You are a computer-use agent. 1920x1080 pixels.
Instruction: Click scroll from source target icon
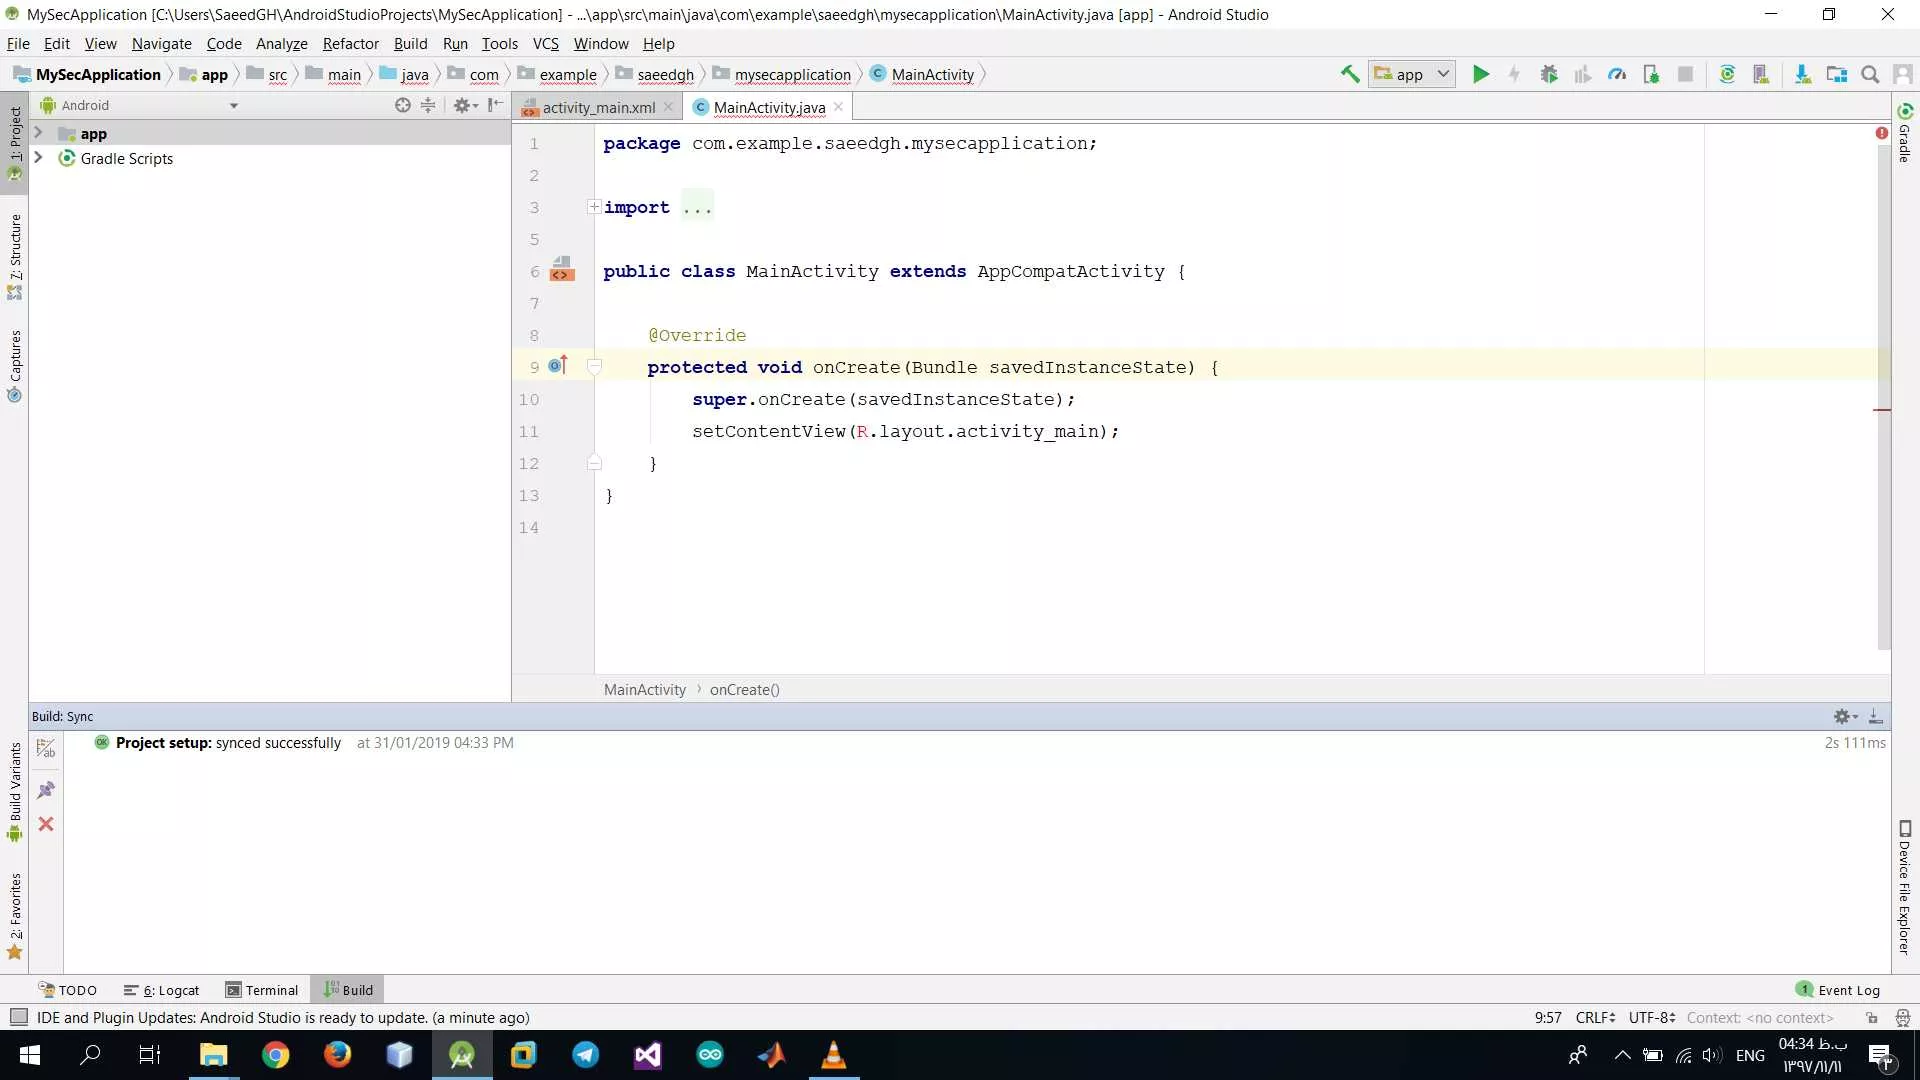pos(402,105)
